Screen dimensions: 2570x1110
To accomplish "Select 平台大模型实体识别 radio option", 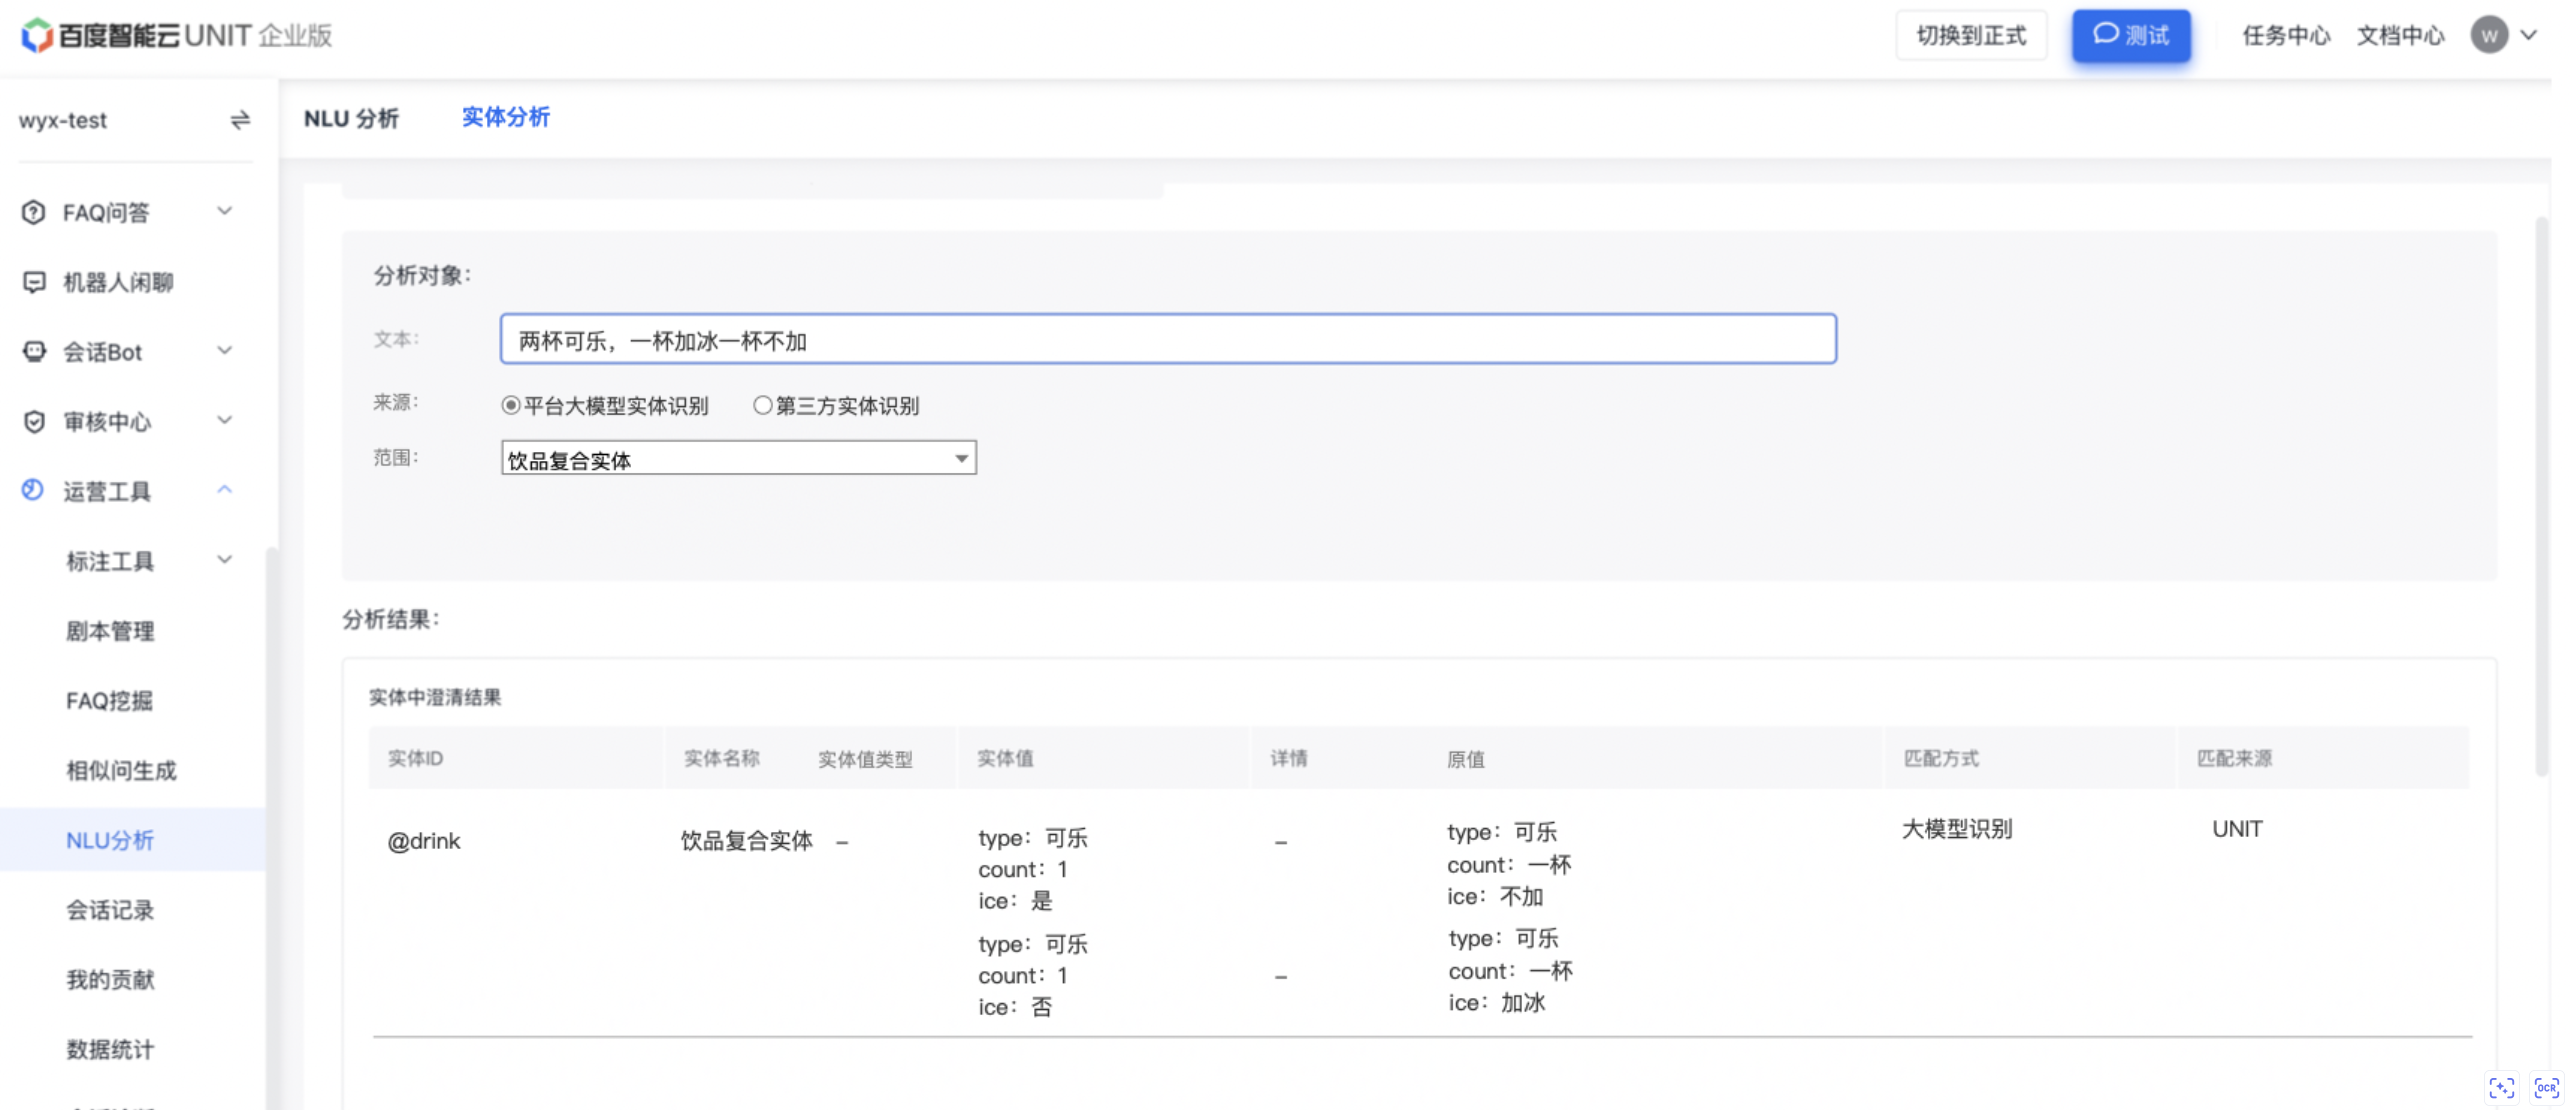I will coord(510,405).
